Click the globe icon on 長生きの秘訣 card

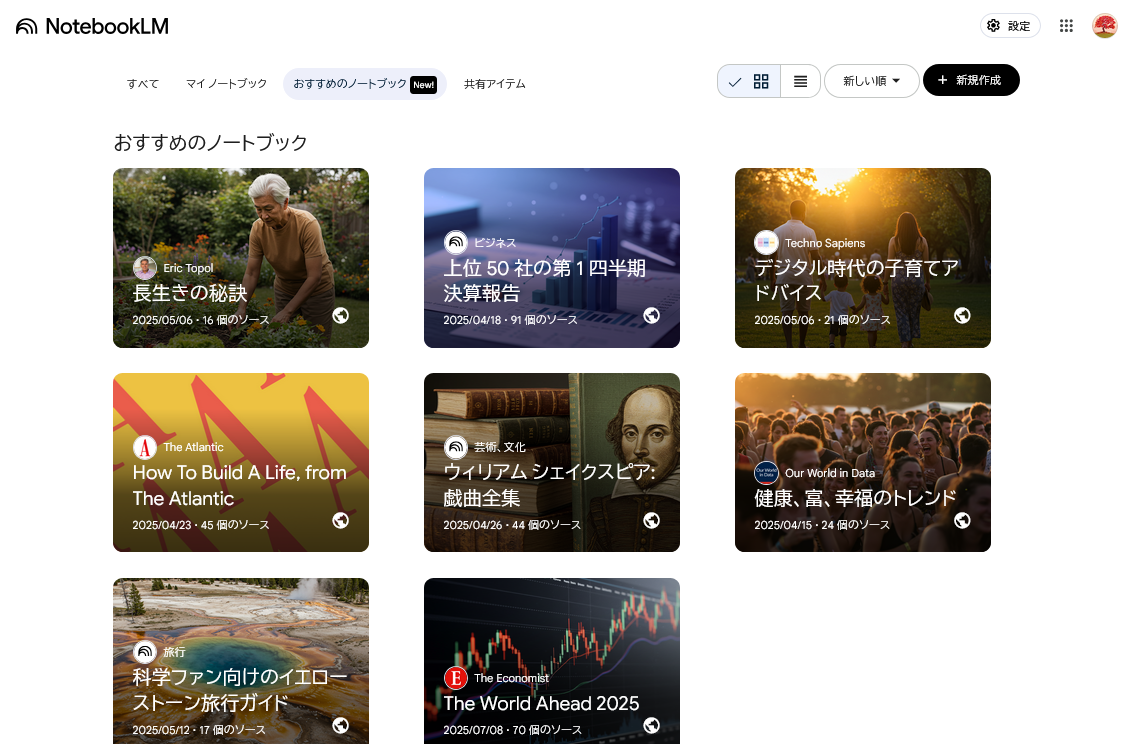pyautogui.click(x=341, y=315)
